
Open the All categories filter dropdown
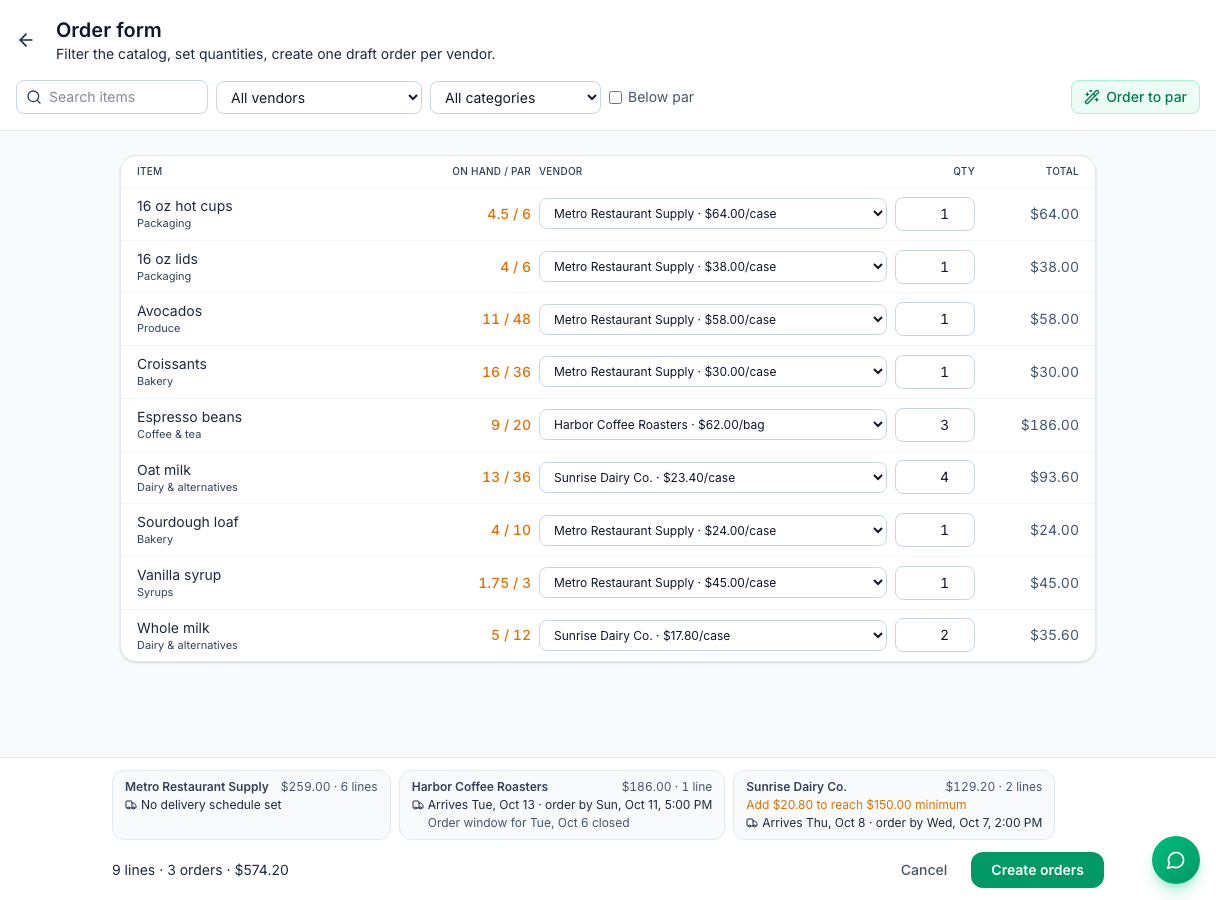pos(515,97)
